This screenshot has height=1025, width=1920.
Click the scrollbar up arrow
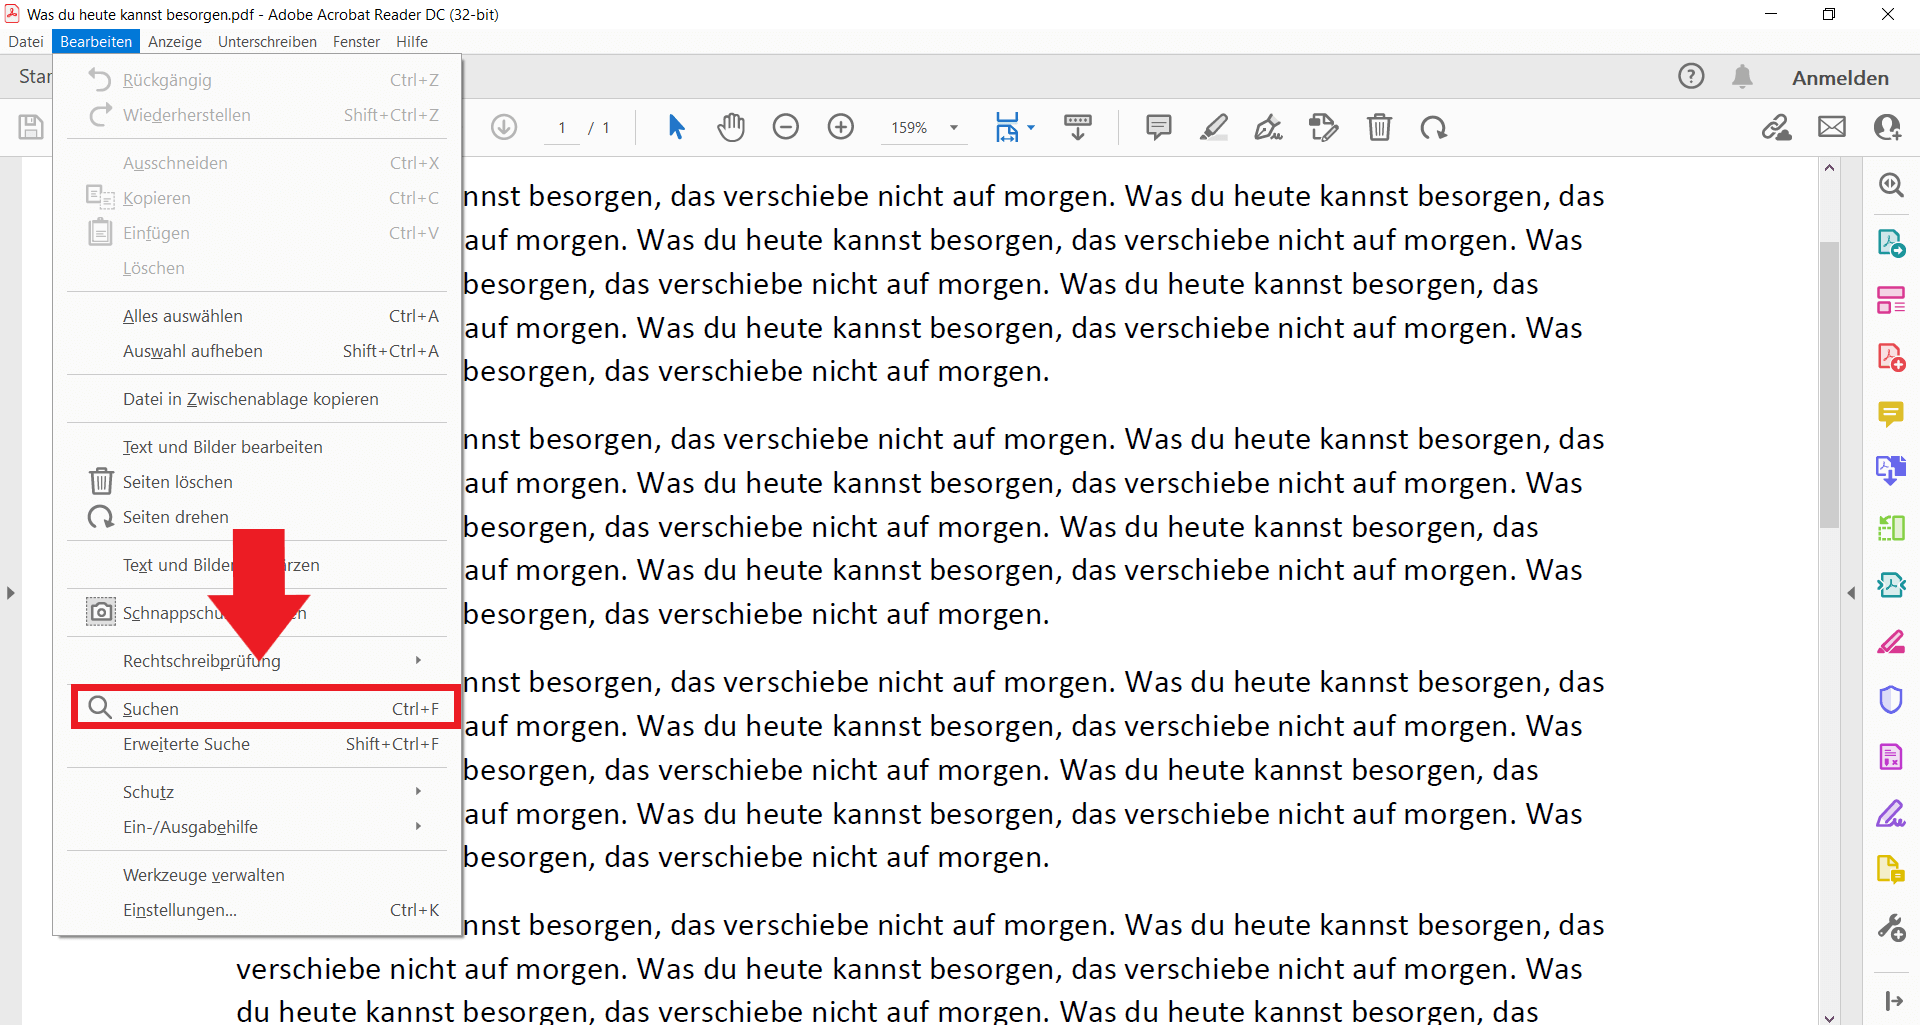1829,167
